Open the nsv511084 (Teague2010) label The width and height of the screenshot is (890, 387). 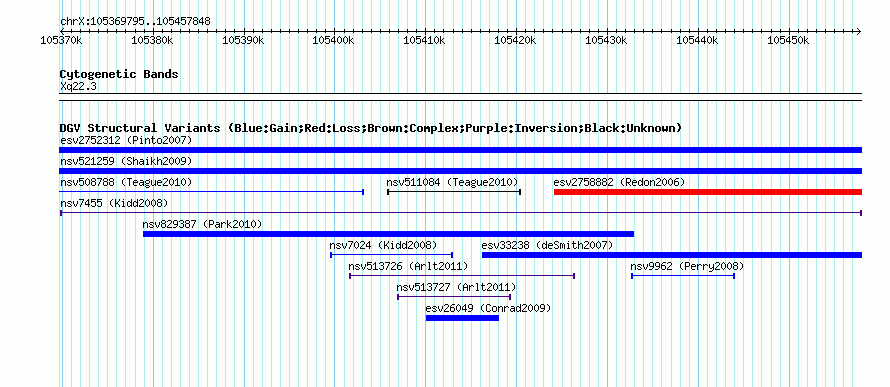[452, 182]
